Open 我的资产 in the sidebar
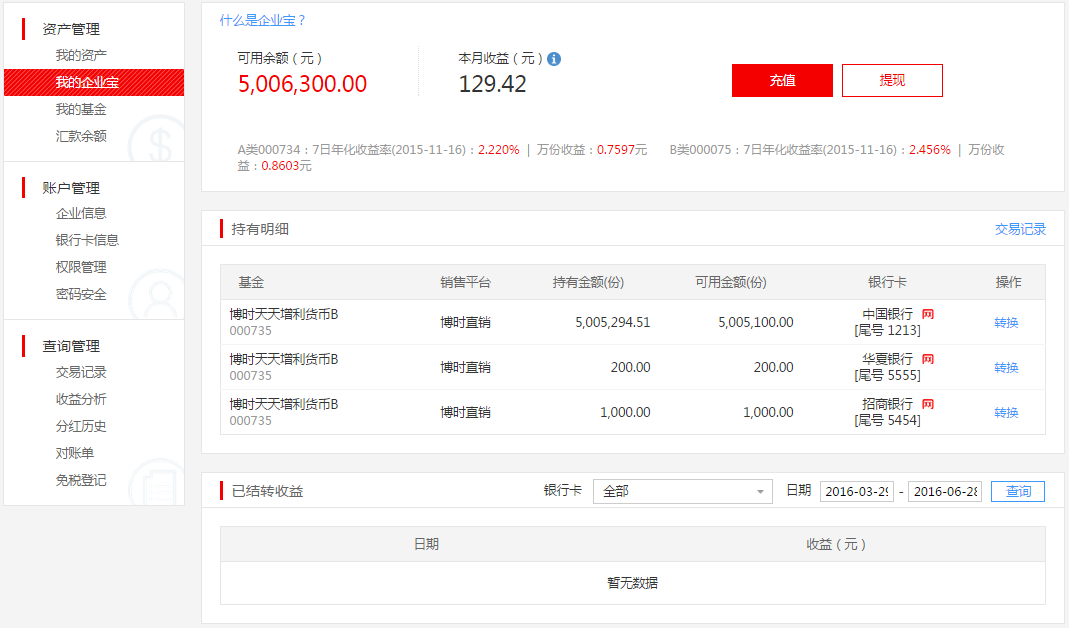The image size is (1069, 628). point(81,55)
